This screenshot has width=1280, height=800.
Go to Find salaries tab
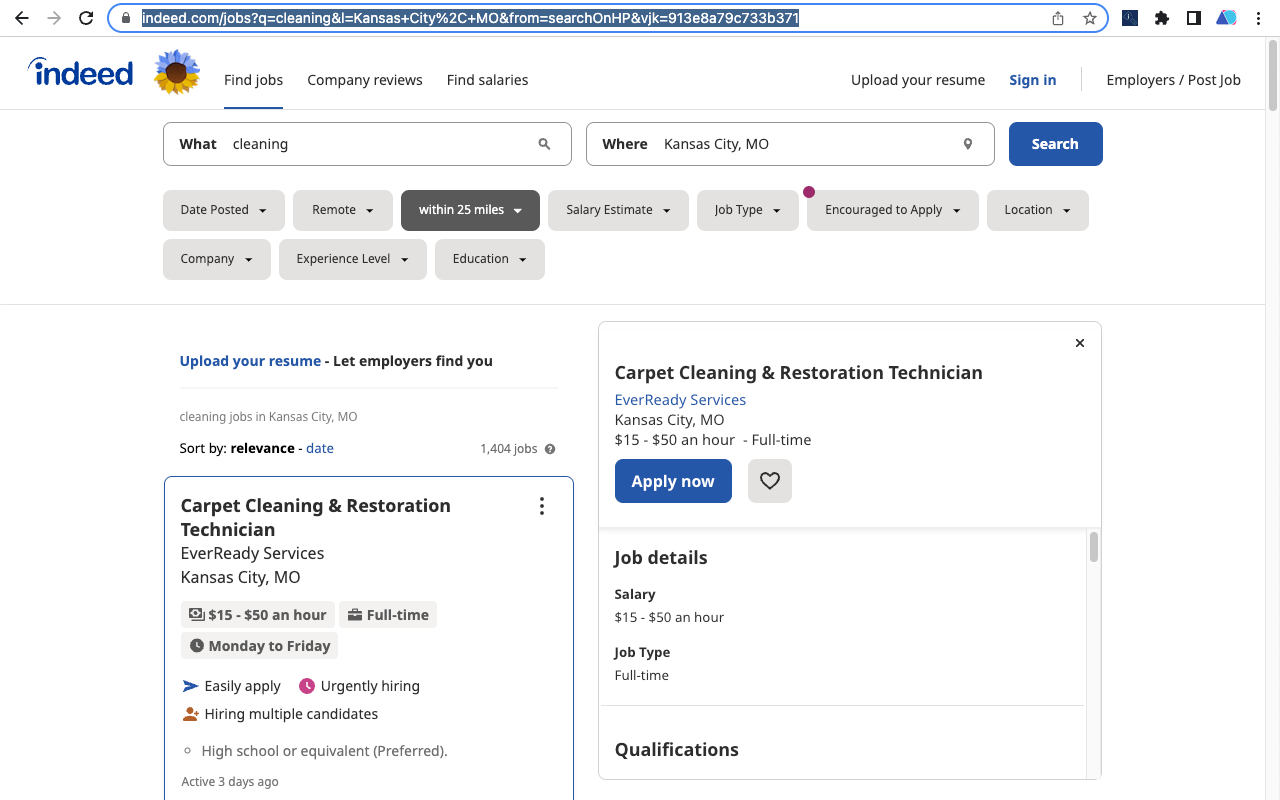click(487, 80)
